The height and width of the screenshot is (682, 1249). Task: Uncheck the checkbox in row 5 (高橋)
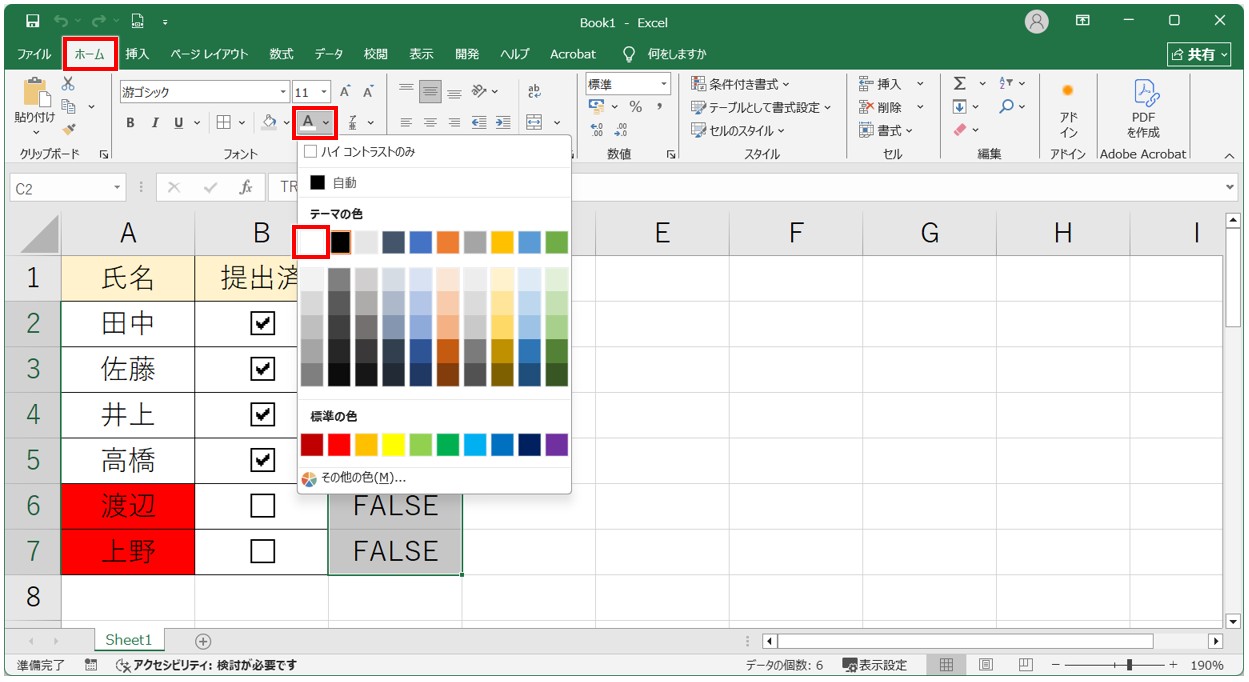[262, 460]
